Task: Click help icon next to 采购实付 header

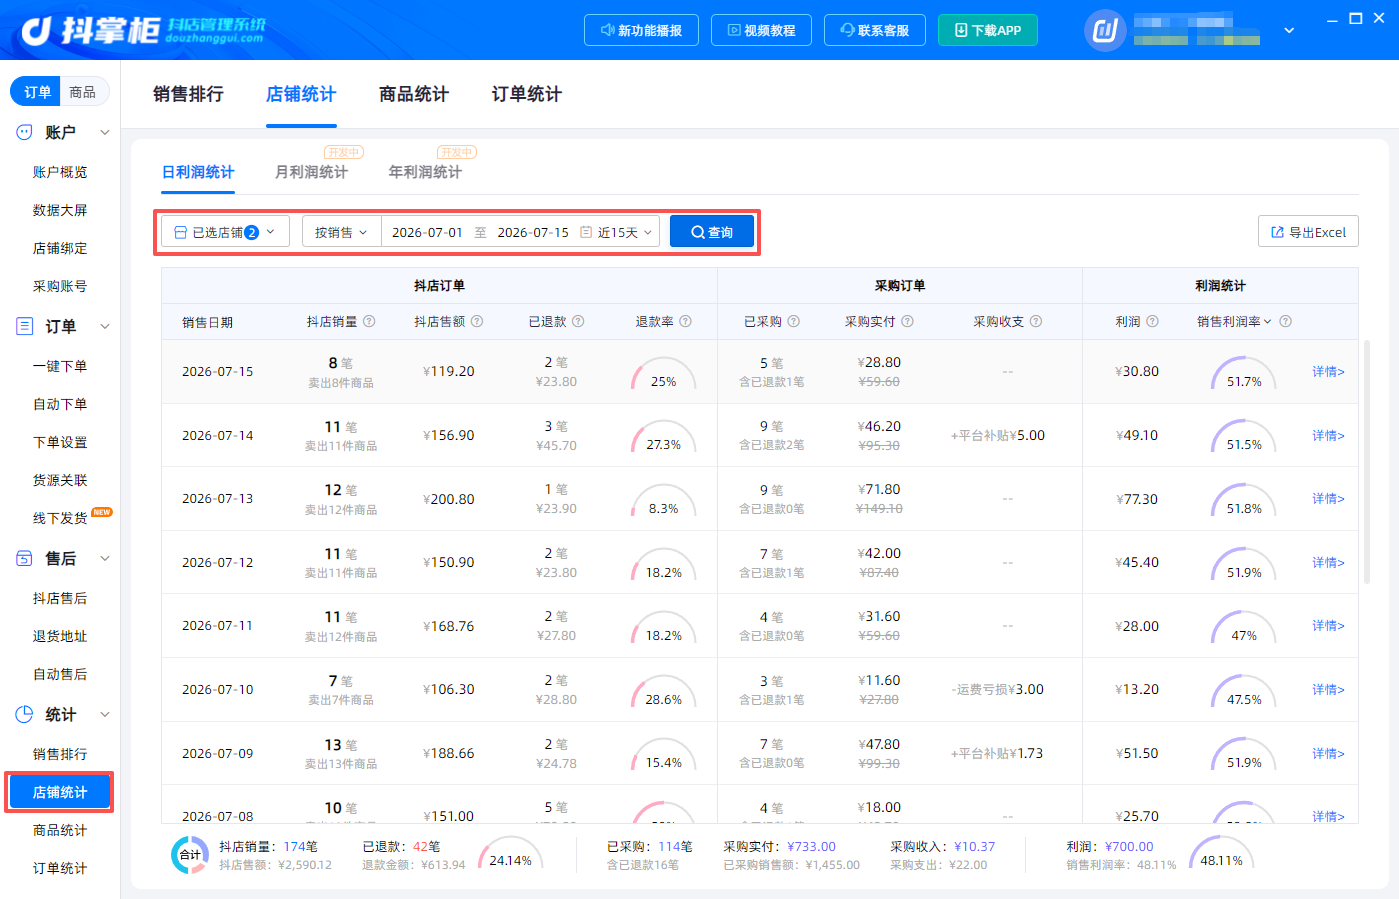Action: click(908, 321)
